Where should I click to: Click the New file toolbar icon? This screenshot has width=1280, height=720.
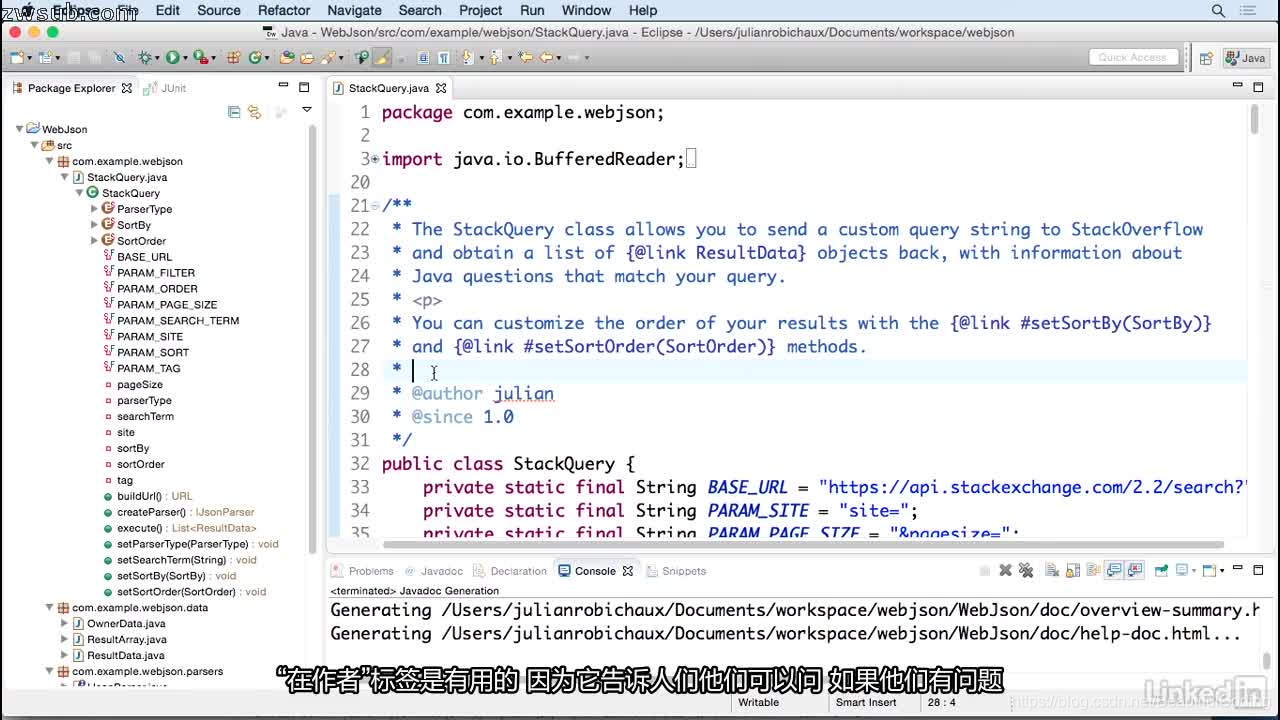tap(17, 57)
